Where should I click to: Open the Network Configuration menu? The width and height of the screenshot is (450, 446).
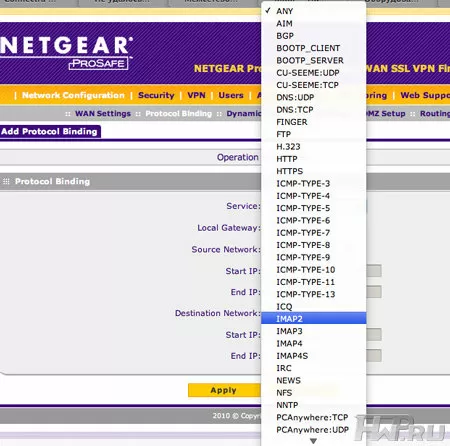tap(73, 95)
